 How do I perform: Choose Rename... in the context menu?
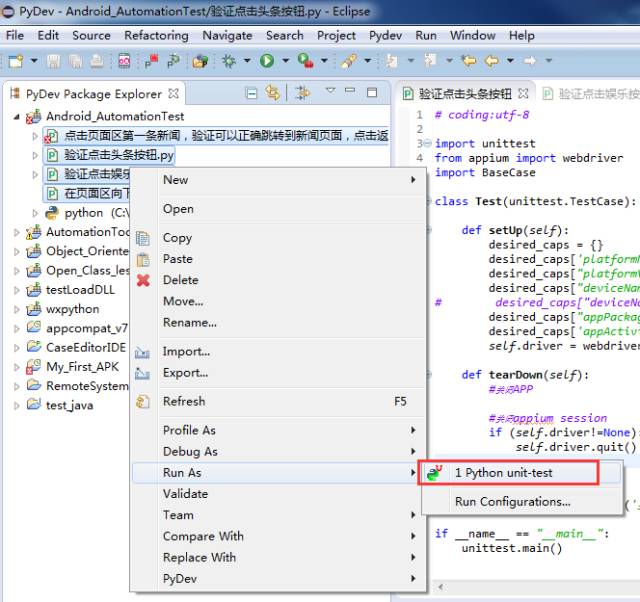[x=279, y=322]
